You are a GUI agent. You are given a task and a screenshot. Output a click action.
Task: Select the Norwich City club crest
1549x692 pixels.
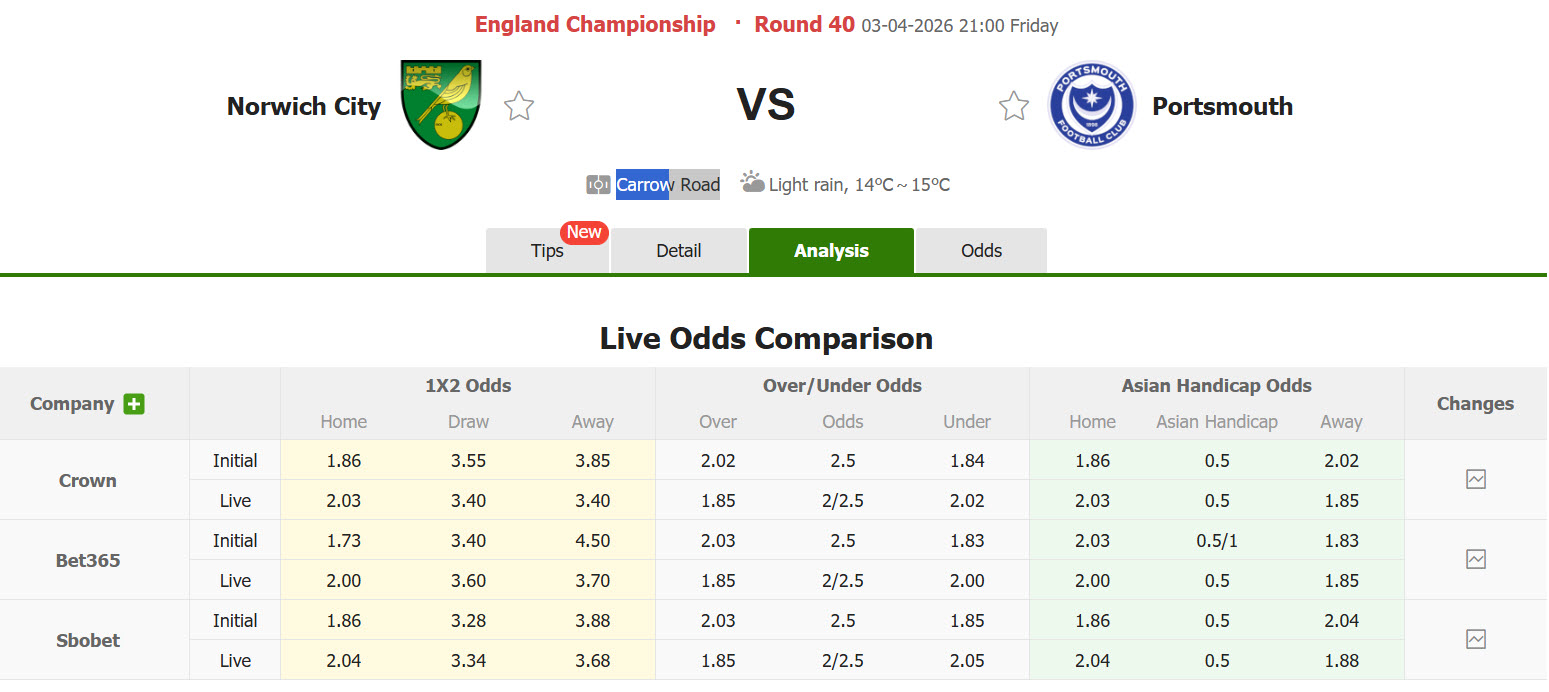coord(440,104)
